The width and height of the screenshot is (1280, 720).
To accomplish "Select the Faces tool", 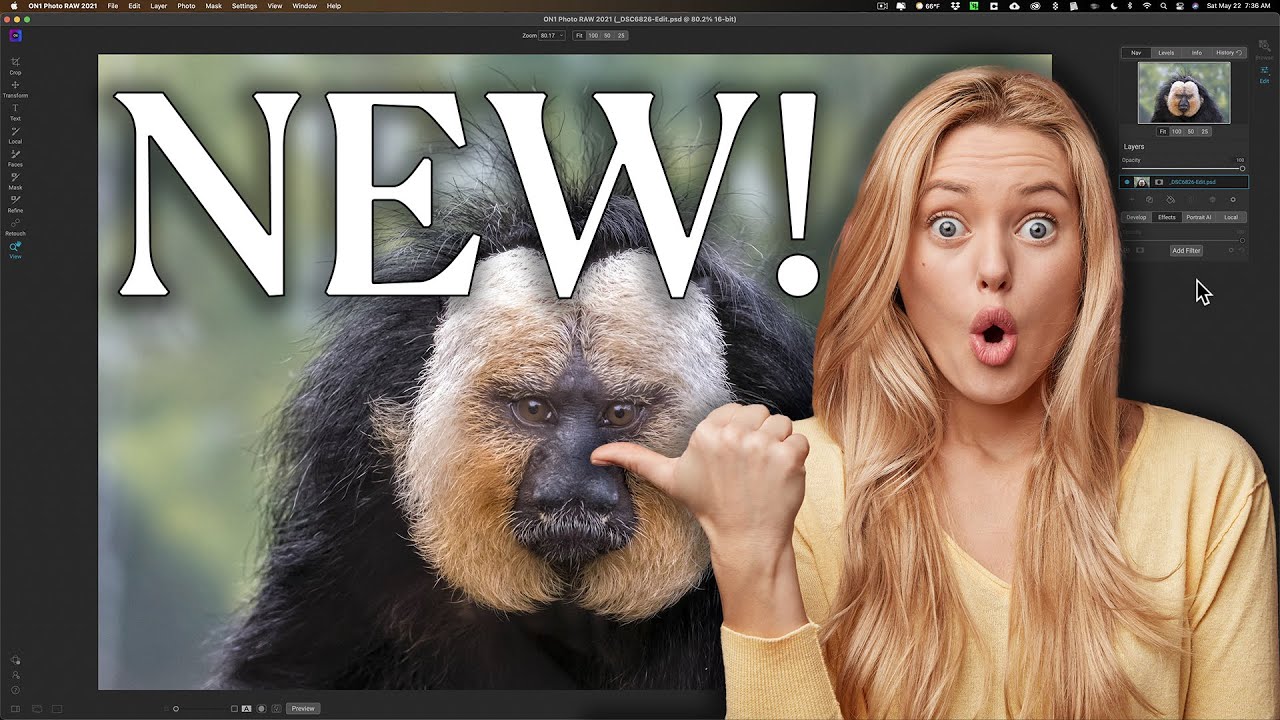I will click(x=15, y=157).
